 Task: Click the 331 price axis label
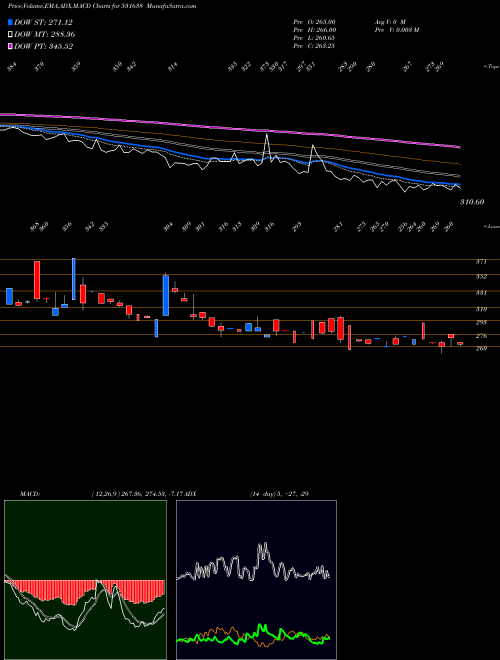(481, 293)
